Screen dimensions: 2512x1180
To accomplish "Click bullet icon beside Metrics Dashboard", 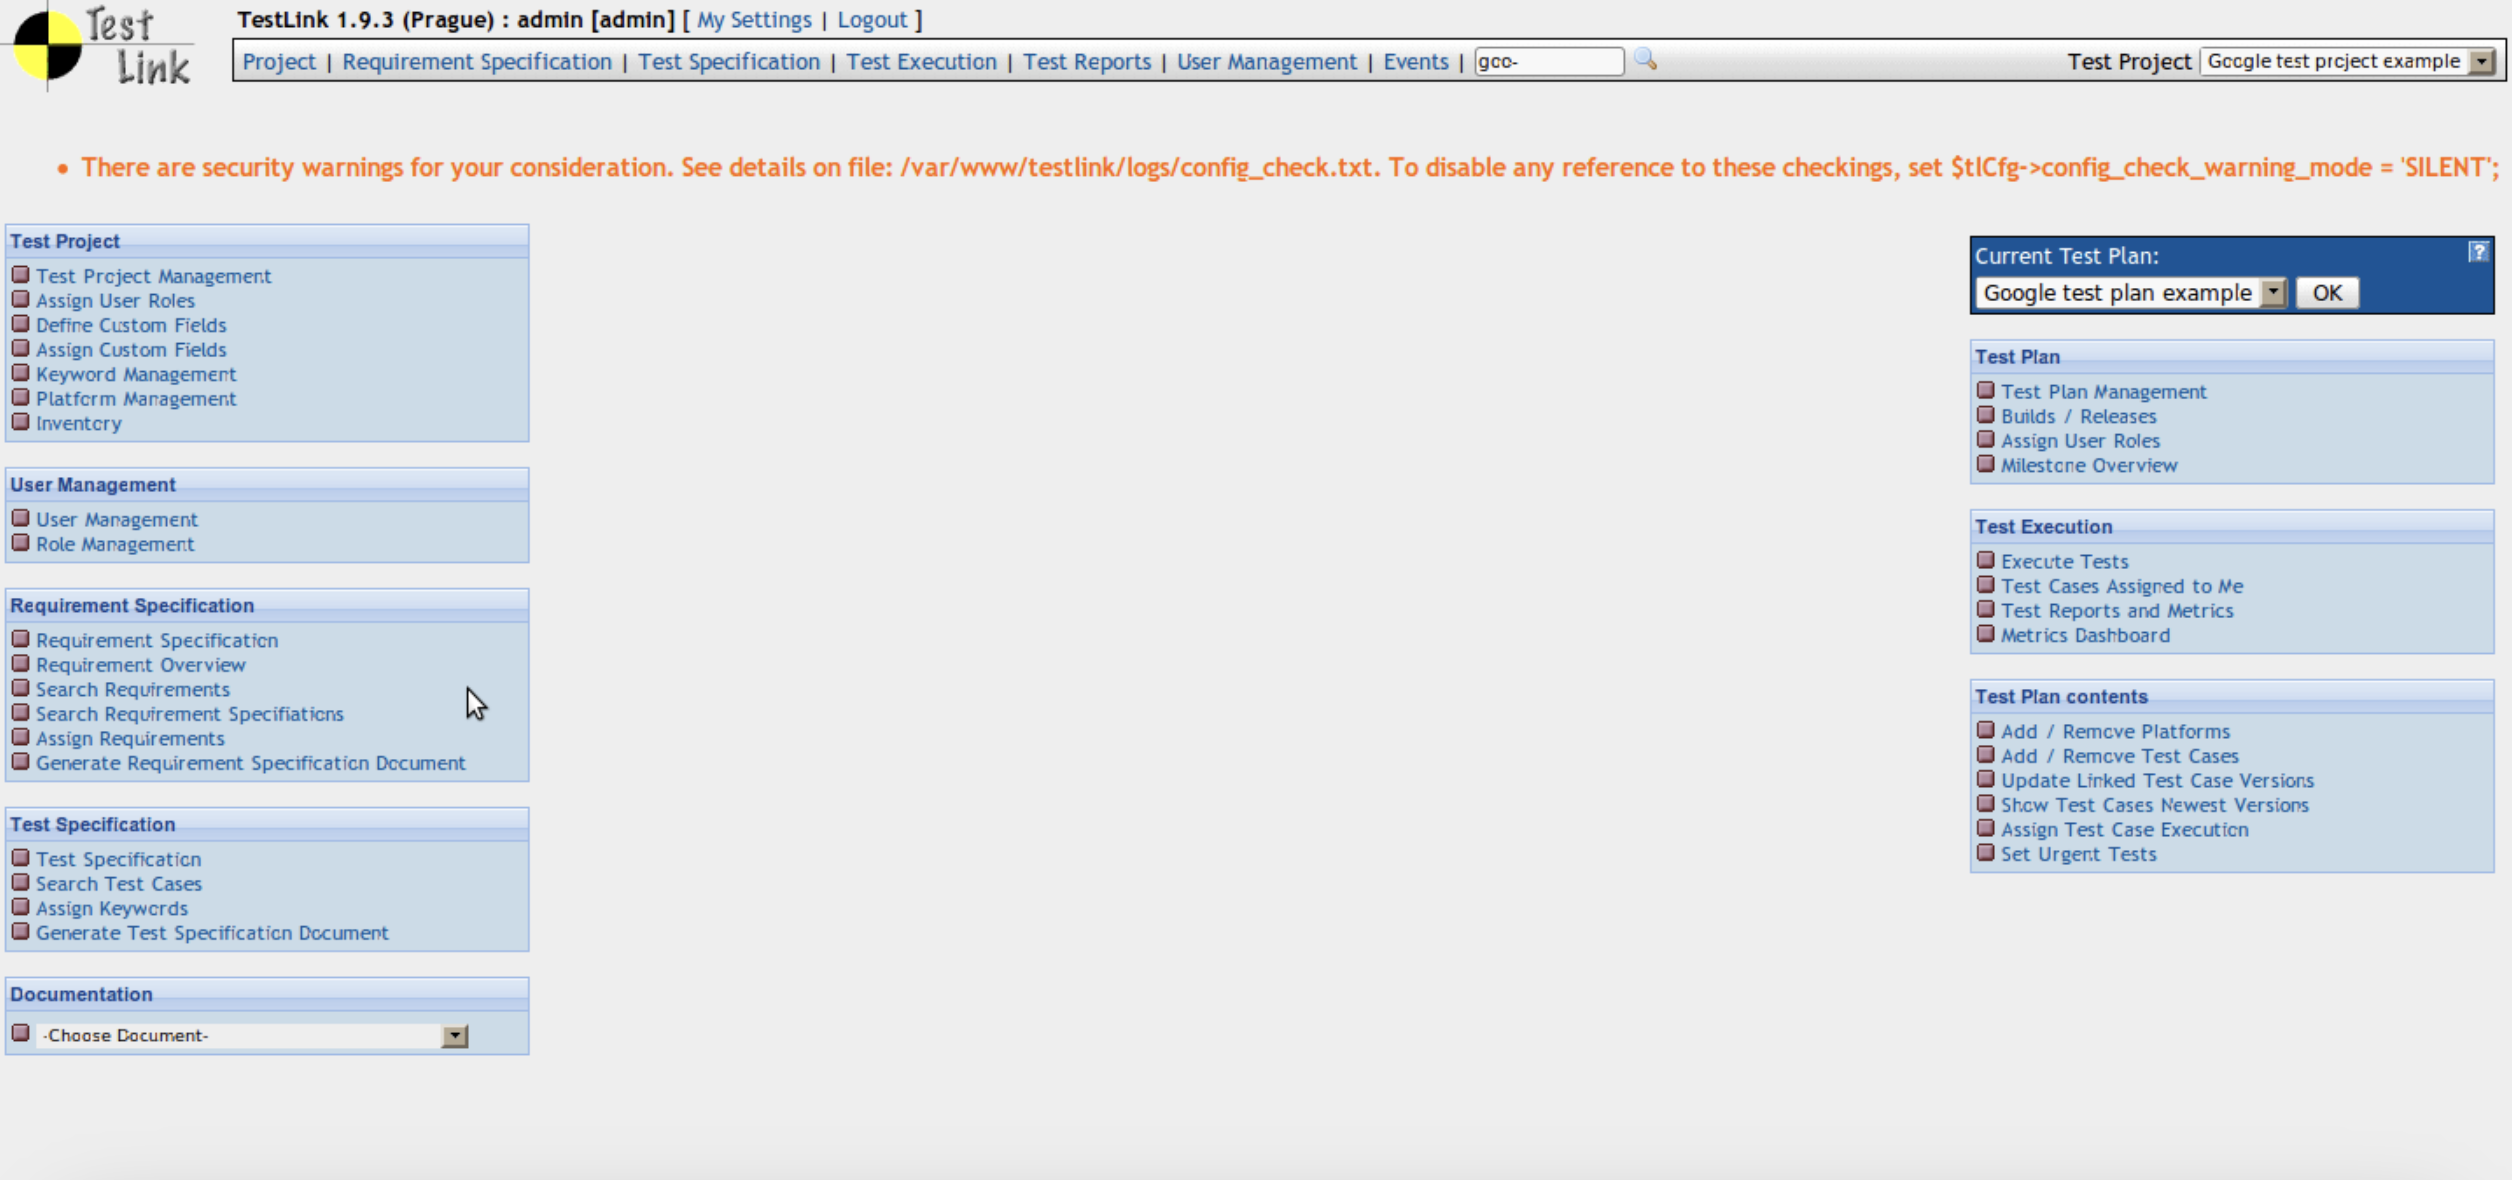I will point(1985,634).
